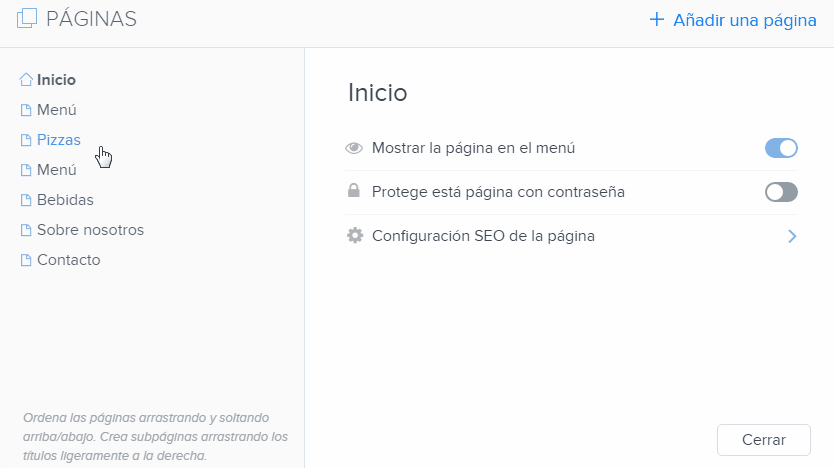The width and height of the screenshot is (834, 468).
Task: Click the page icon beside Contacto
Action: point(27,260)
